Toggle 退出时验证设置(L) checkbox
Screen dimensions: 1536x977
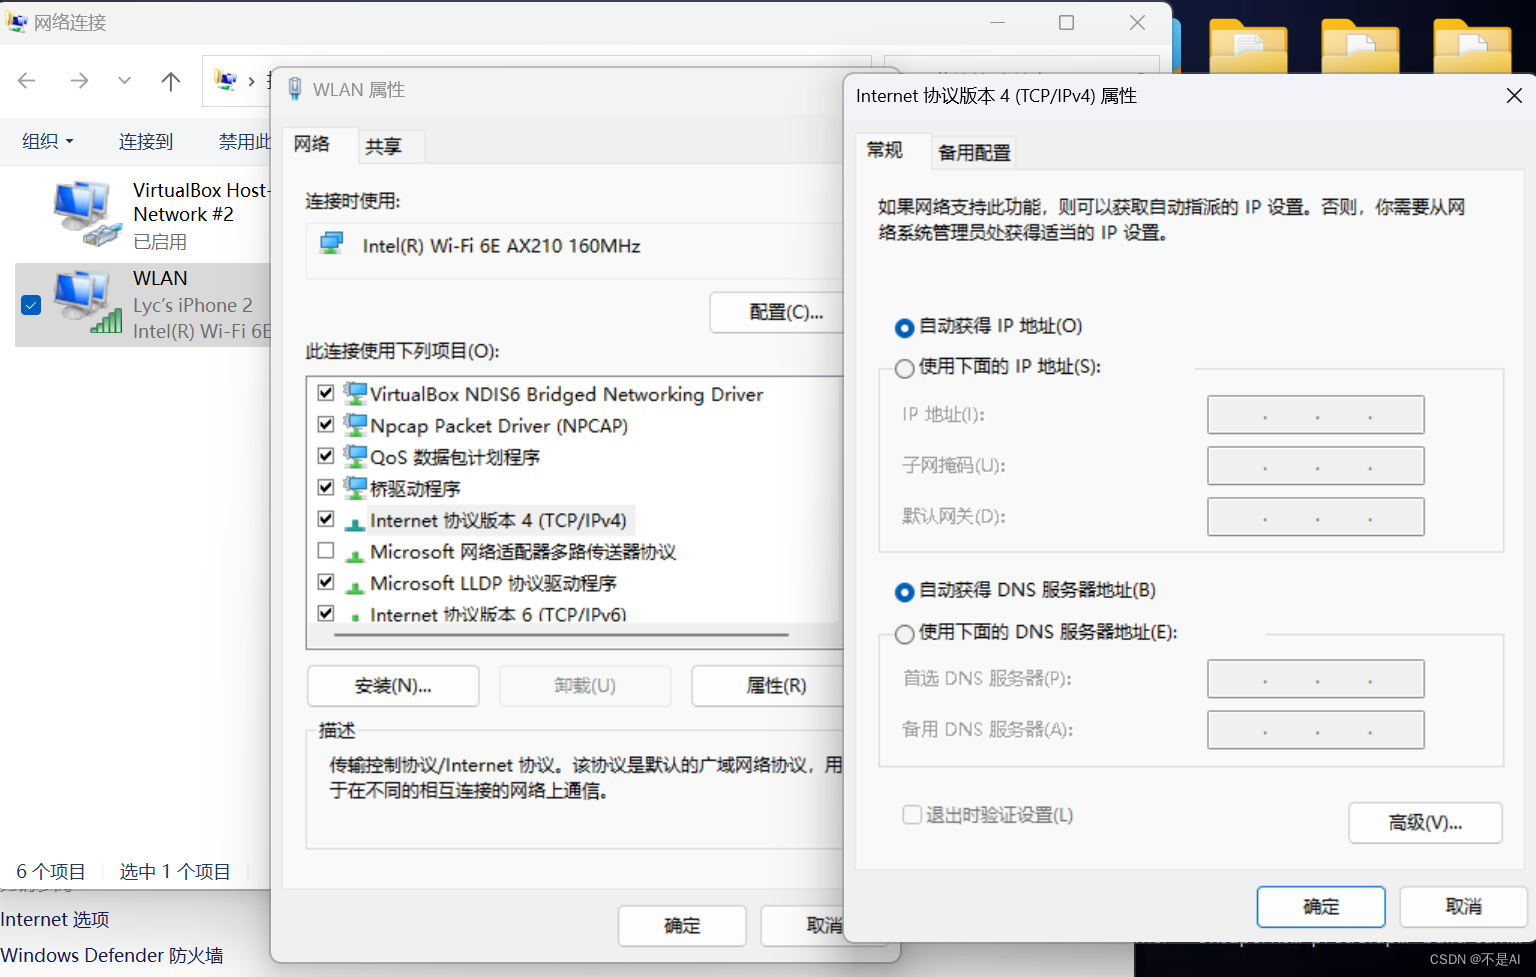pyautogui.click(x=912, y=815)
